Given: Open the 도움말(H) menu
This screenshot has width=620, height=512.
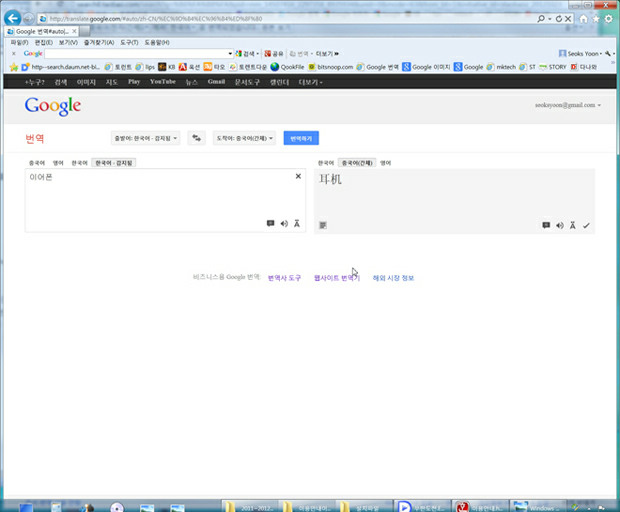Looking at the screenshot, I should click(x=157, y=42).
